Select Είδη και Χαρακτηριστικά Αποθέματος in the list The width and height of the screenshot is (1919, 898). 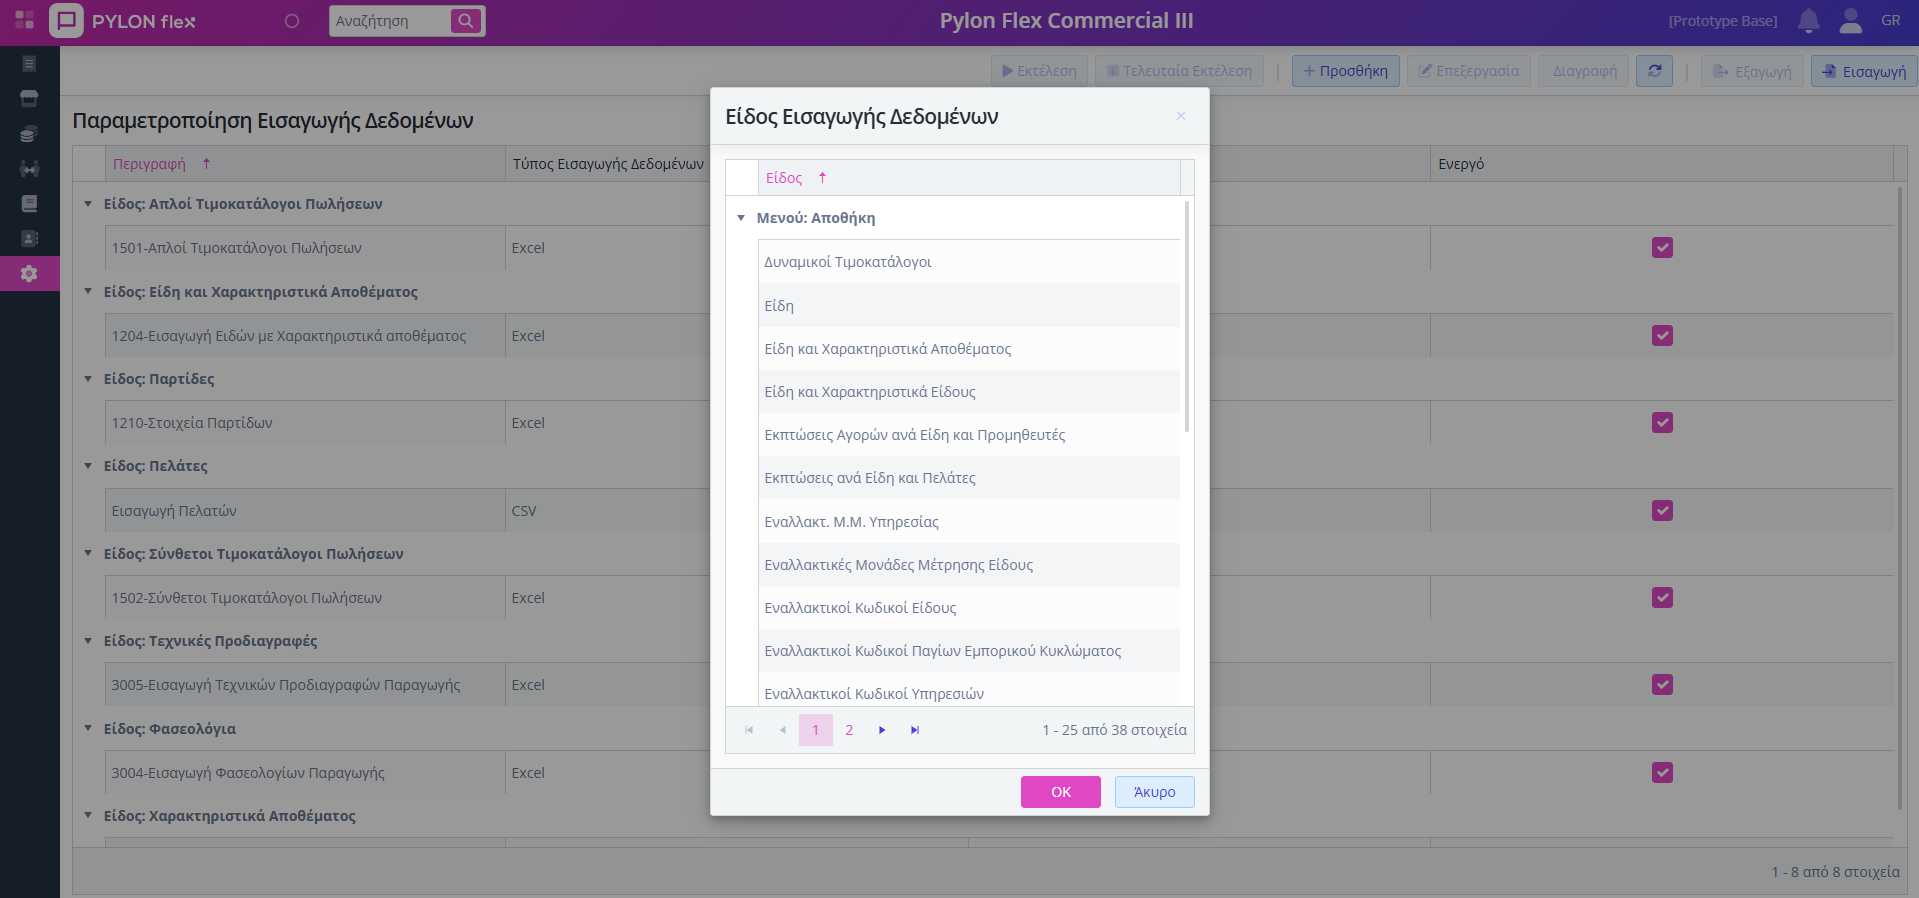[887, 349]
